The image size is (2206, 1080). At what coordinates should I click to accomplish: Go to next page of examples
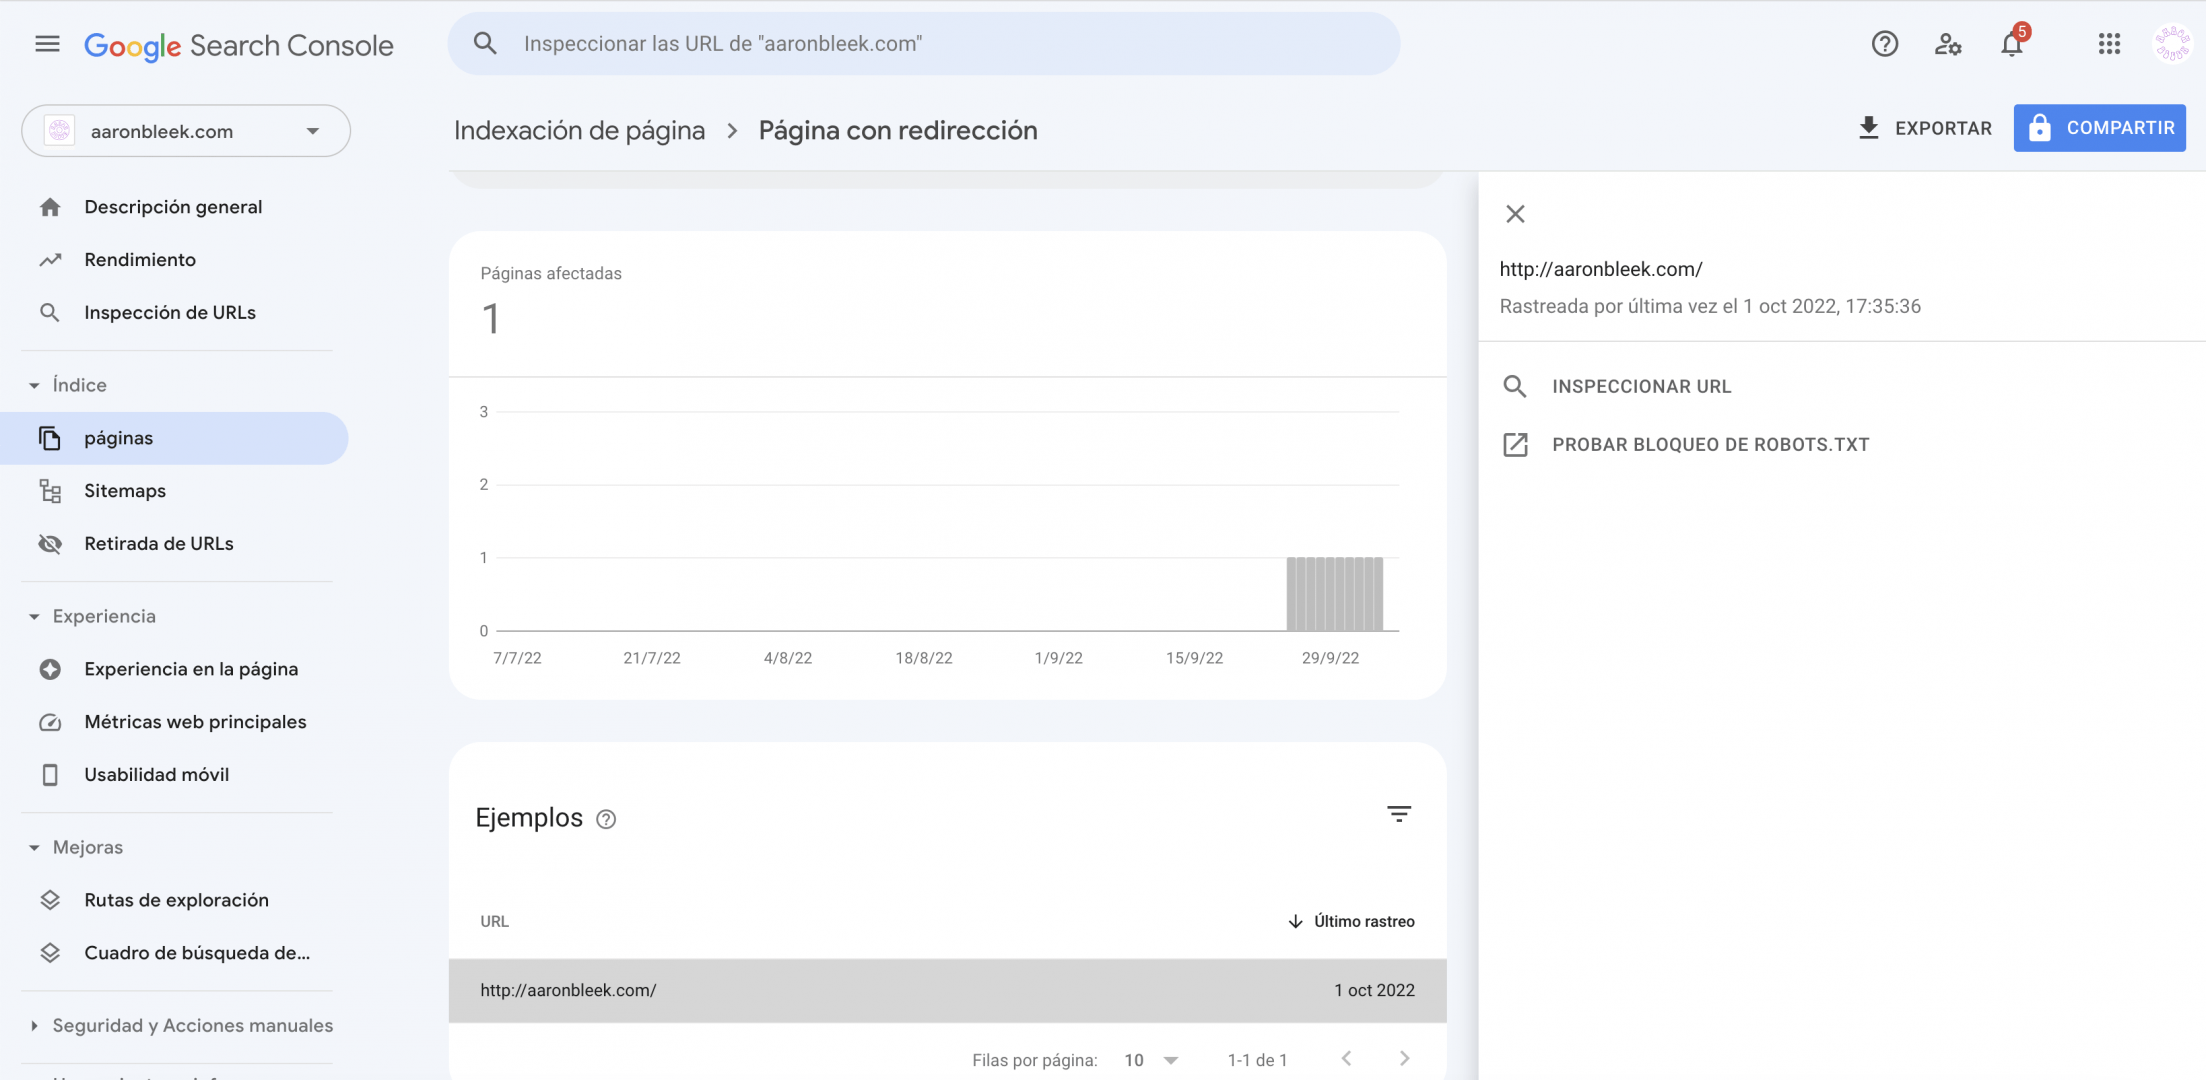click(1404, 1058)
